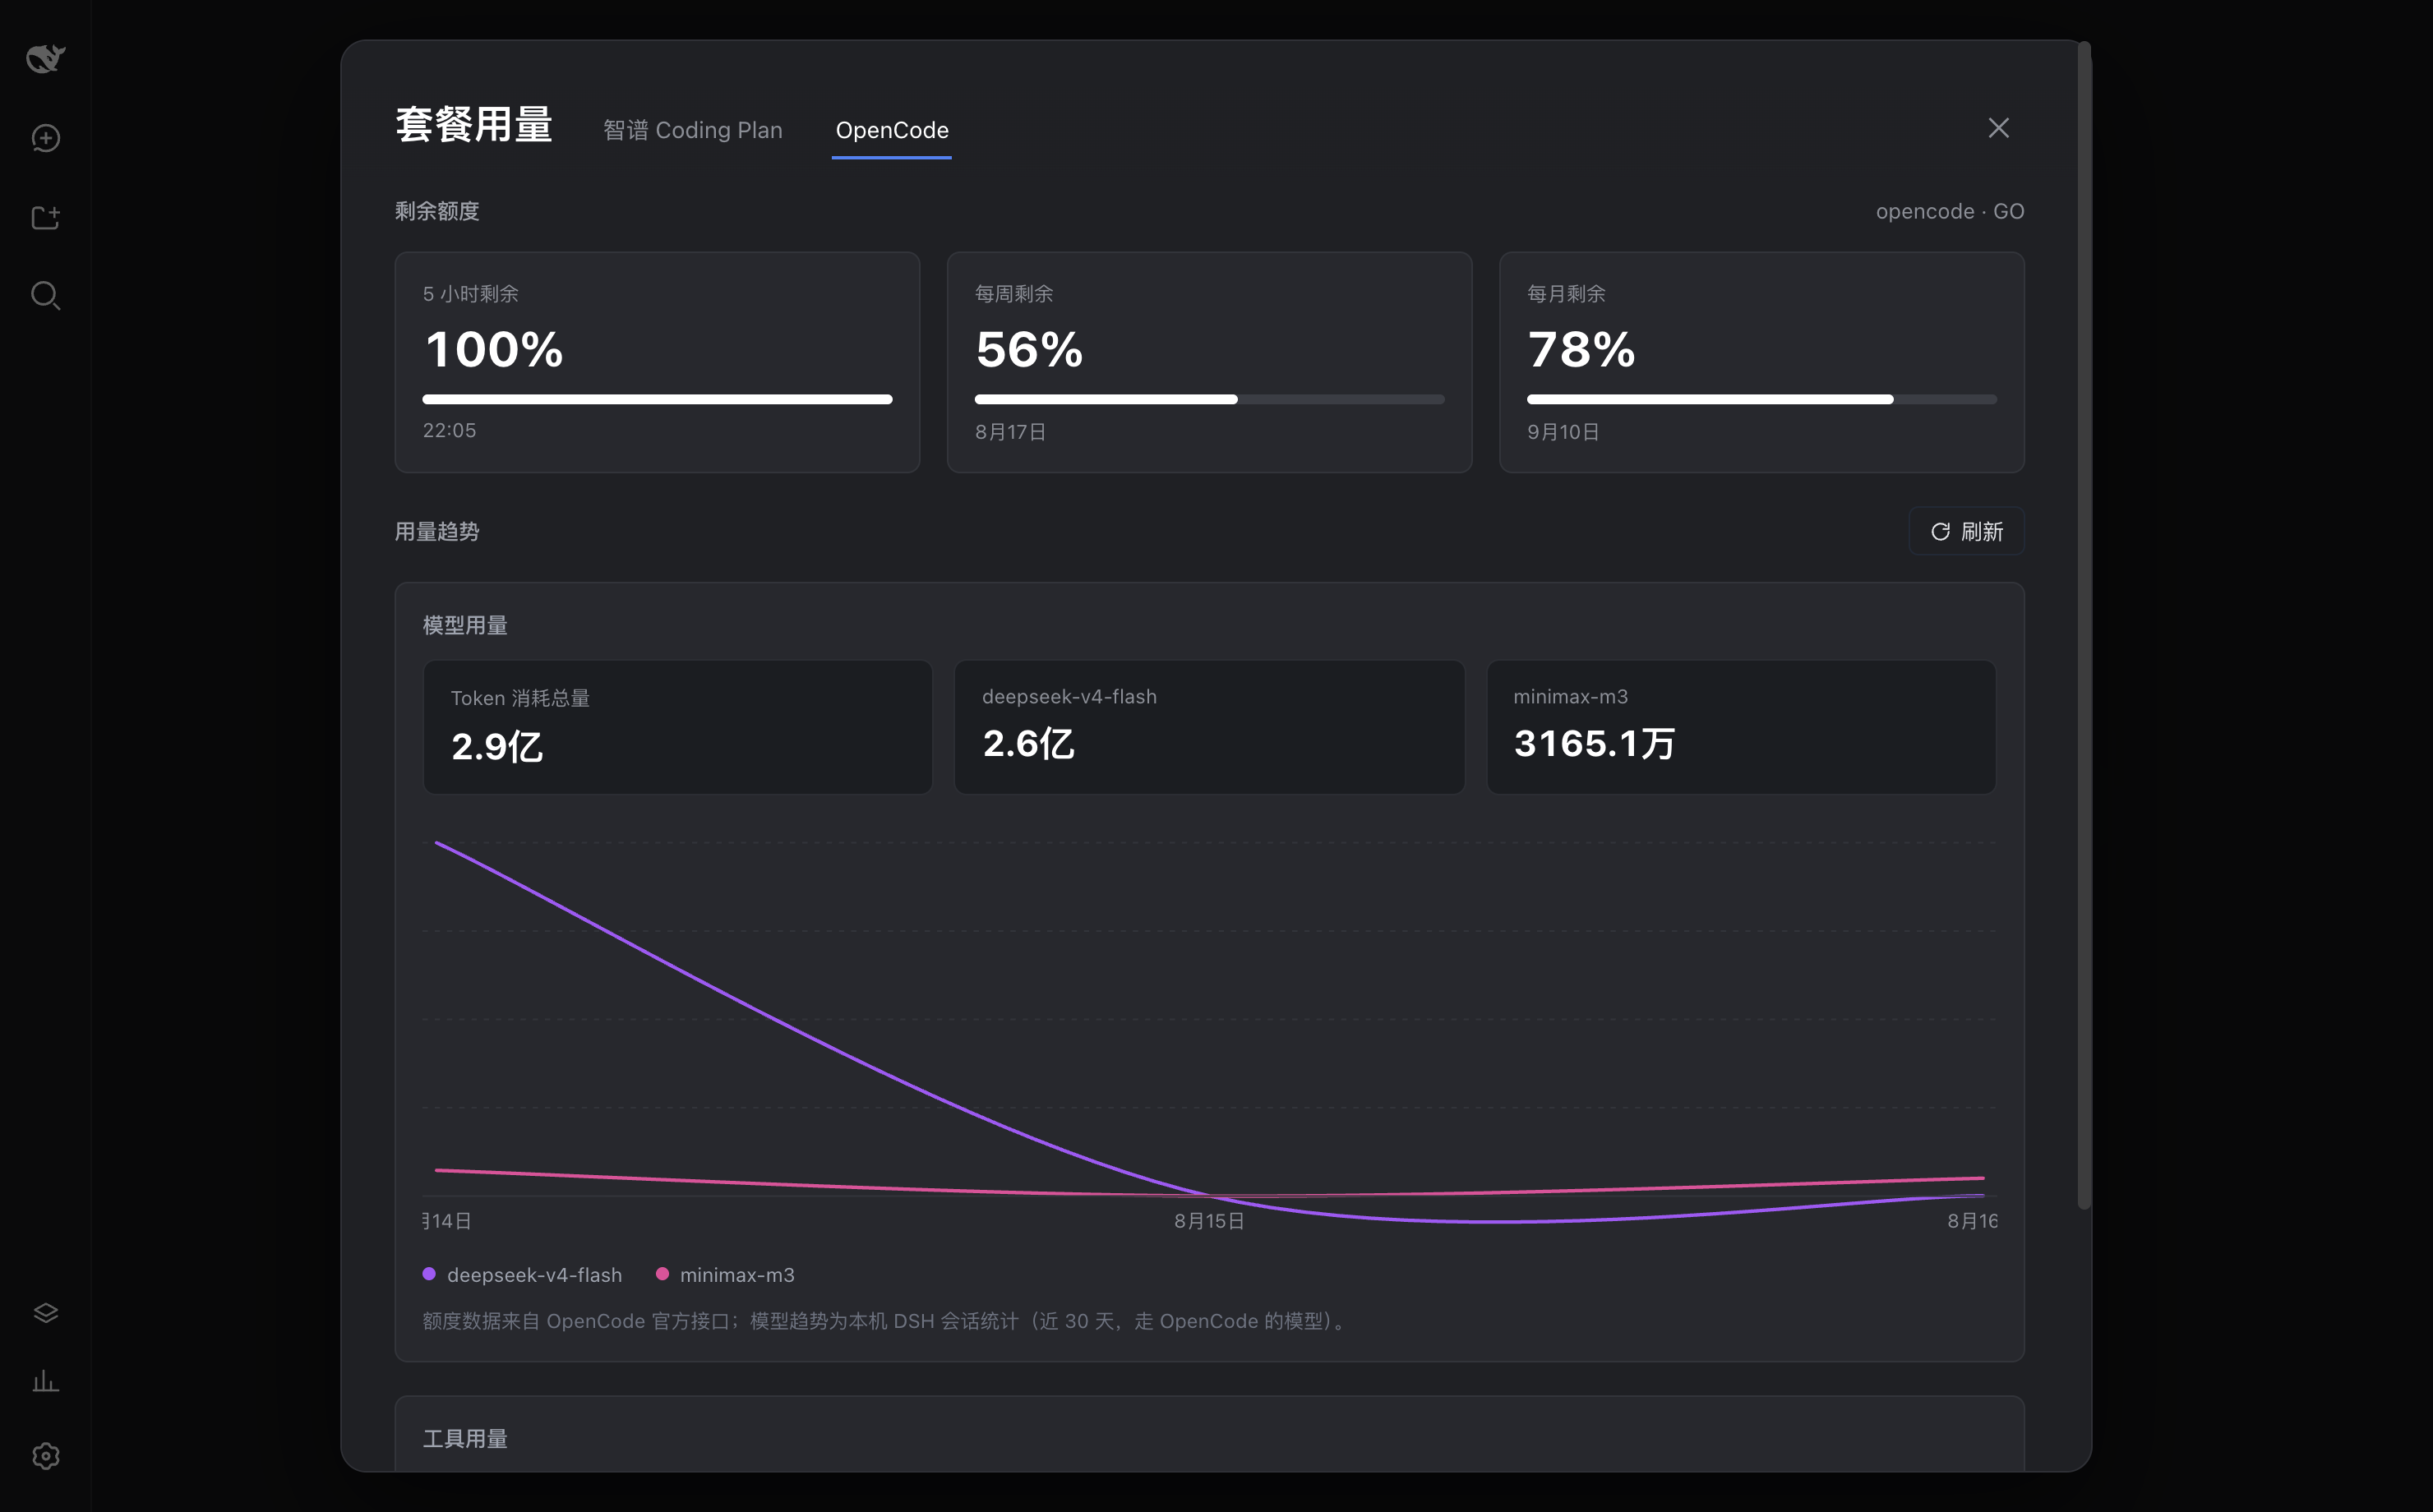The height and width of the screenshot is (1512, 2433).
Task: Open the new folder icon in sidebar
Action: click(x=45, y=217)
